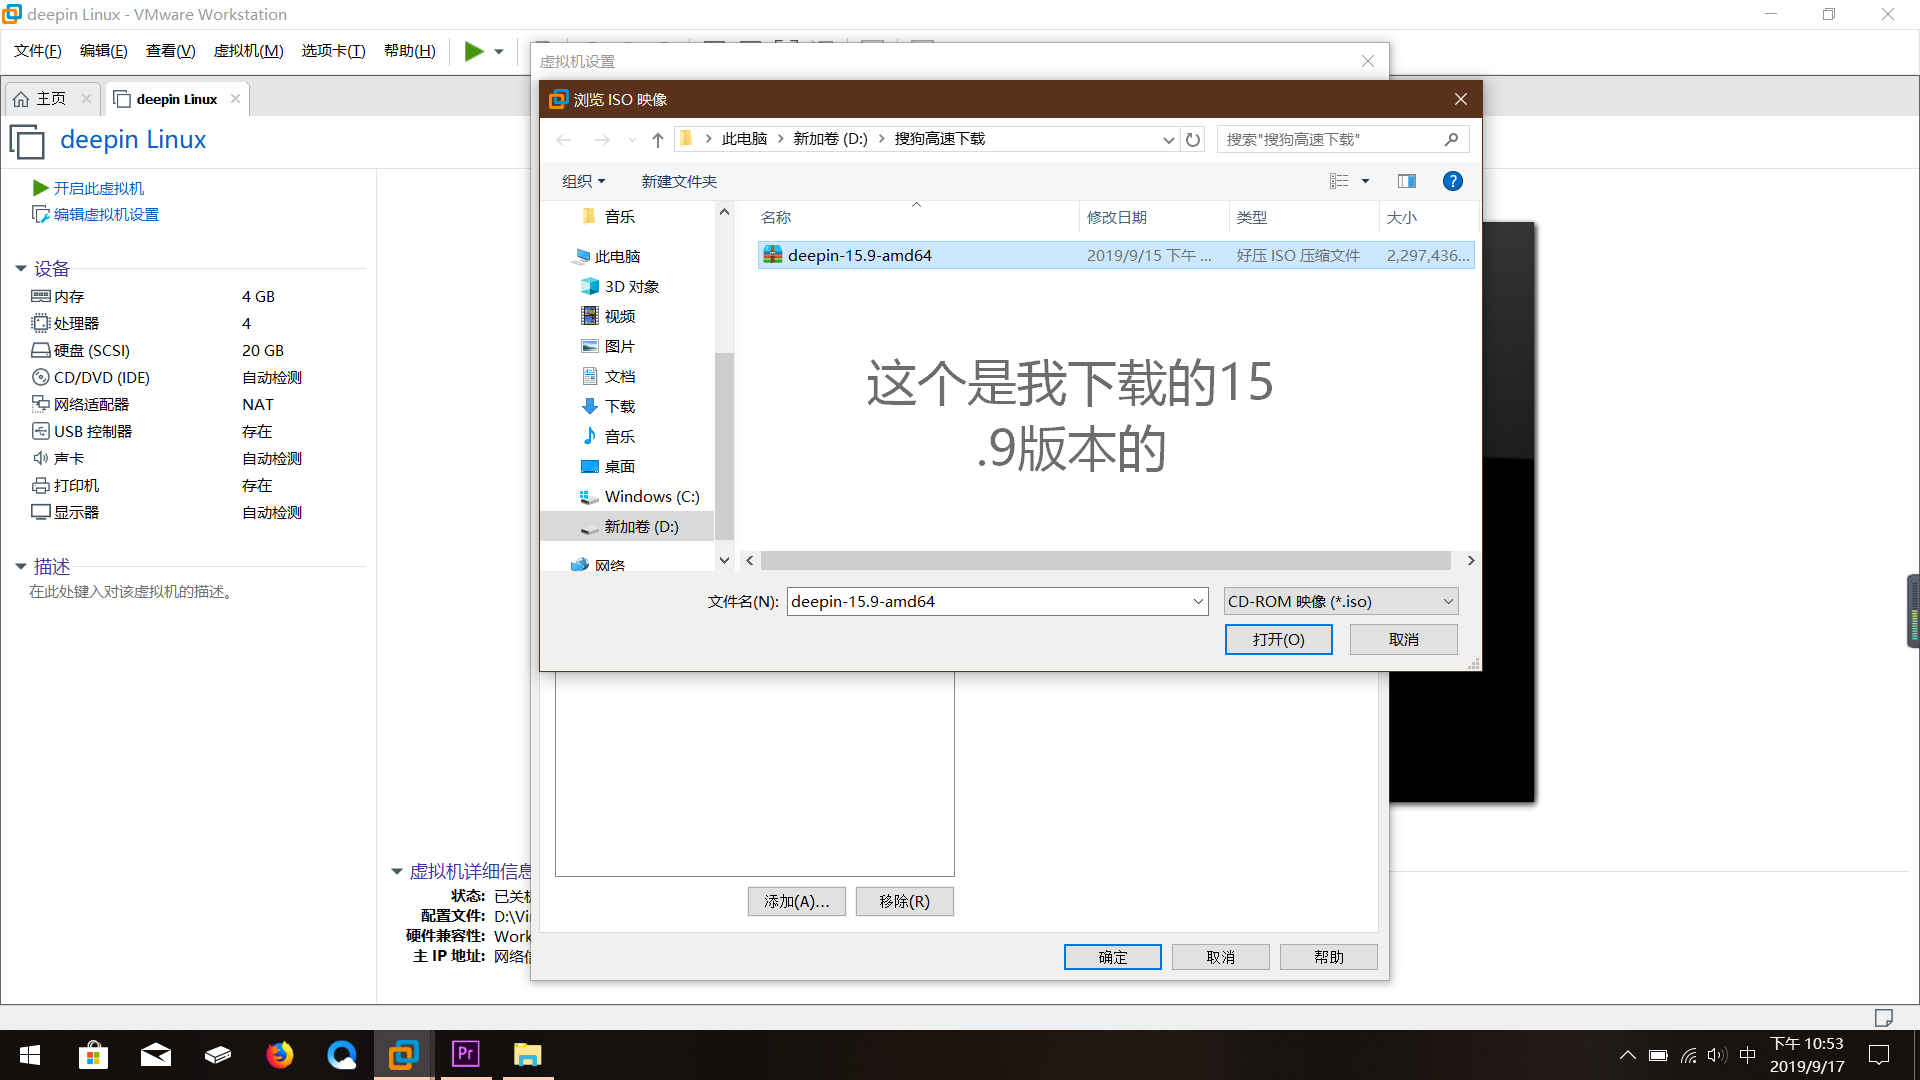The width and height of the screenshot is (1920, 1080).
Task: Toggle the preview pane icon
Action: point(1407,181)
